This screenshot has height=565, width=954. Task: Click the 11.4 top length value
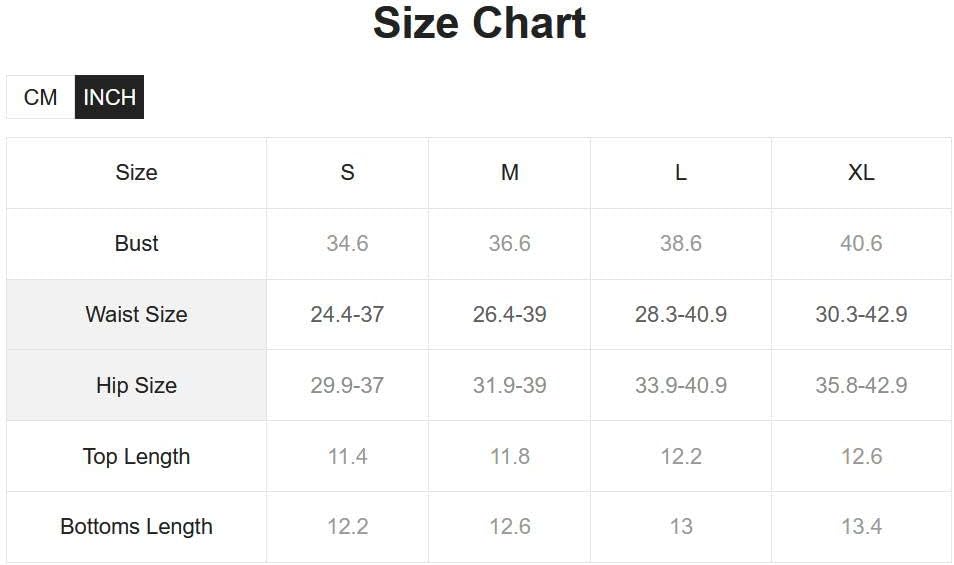tap(347, 456)
